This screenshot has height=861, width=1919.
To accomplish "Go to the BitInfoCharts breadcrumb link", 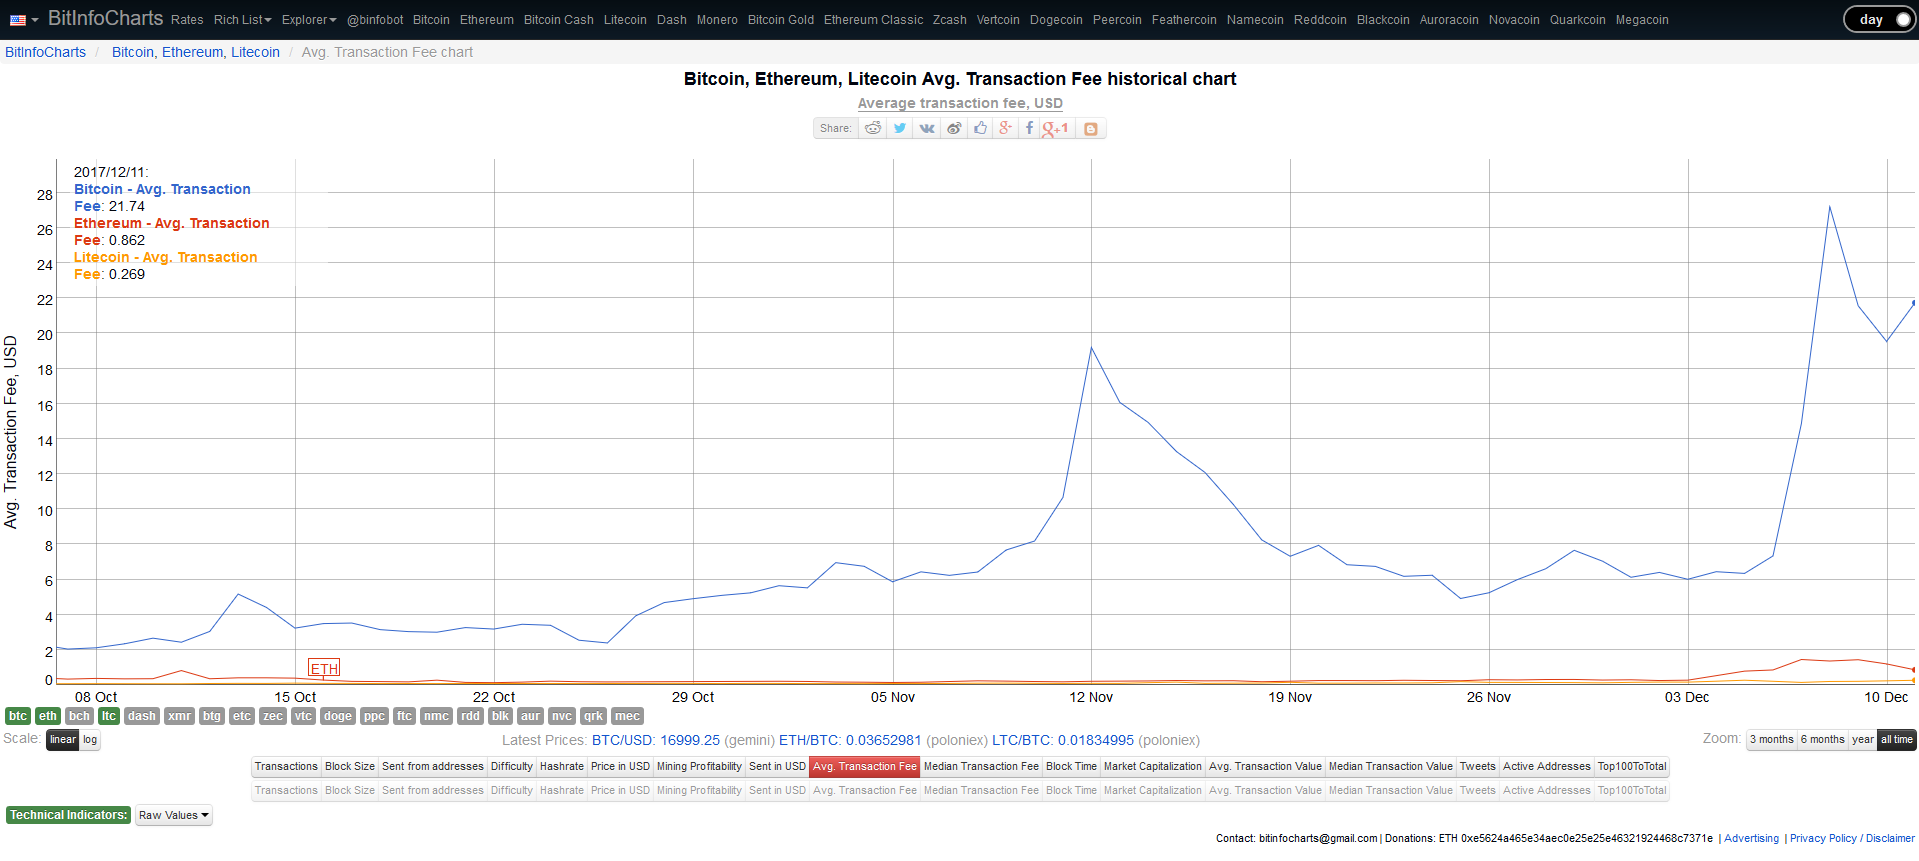I will [46, 52].
